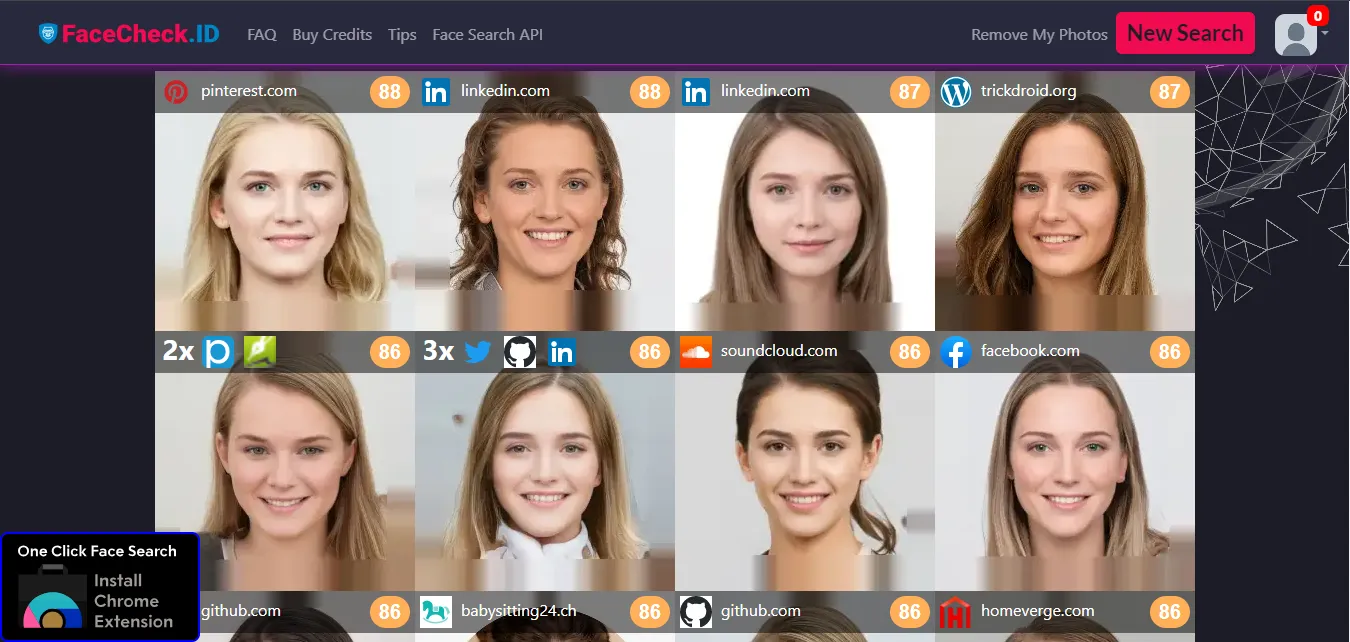Open the Tips navigation link
Screen dimensions: 1350x642
tap(402, 35)
